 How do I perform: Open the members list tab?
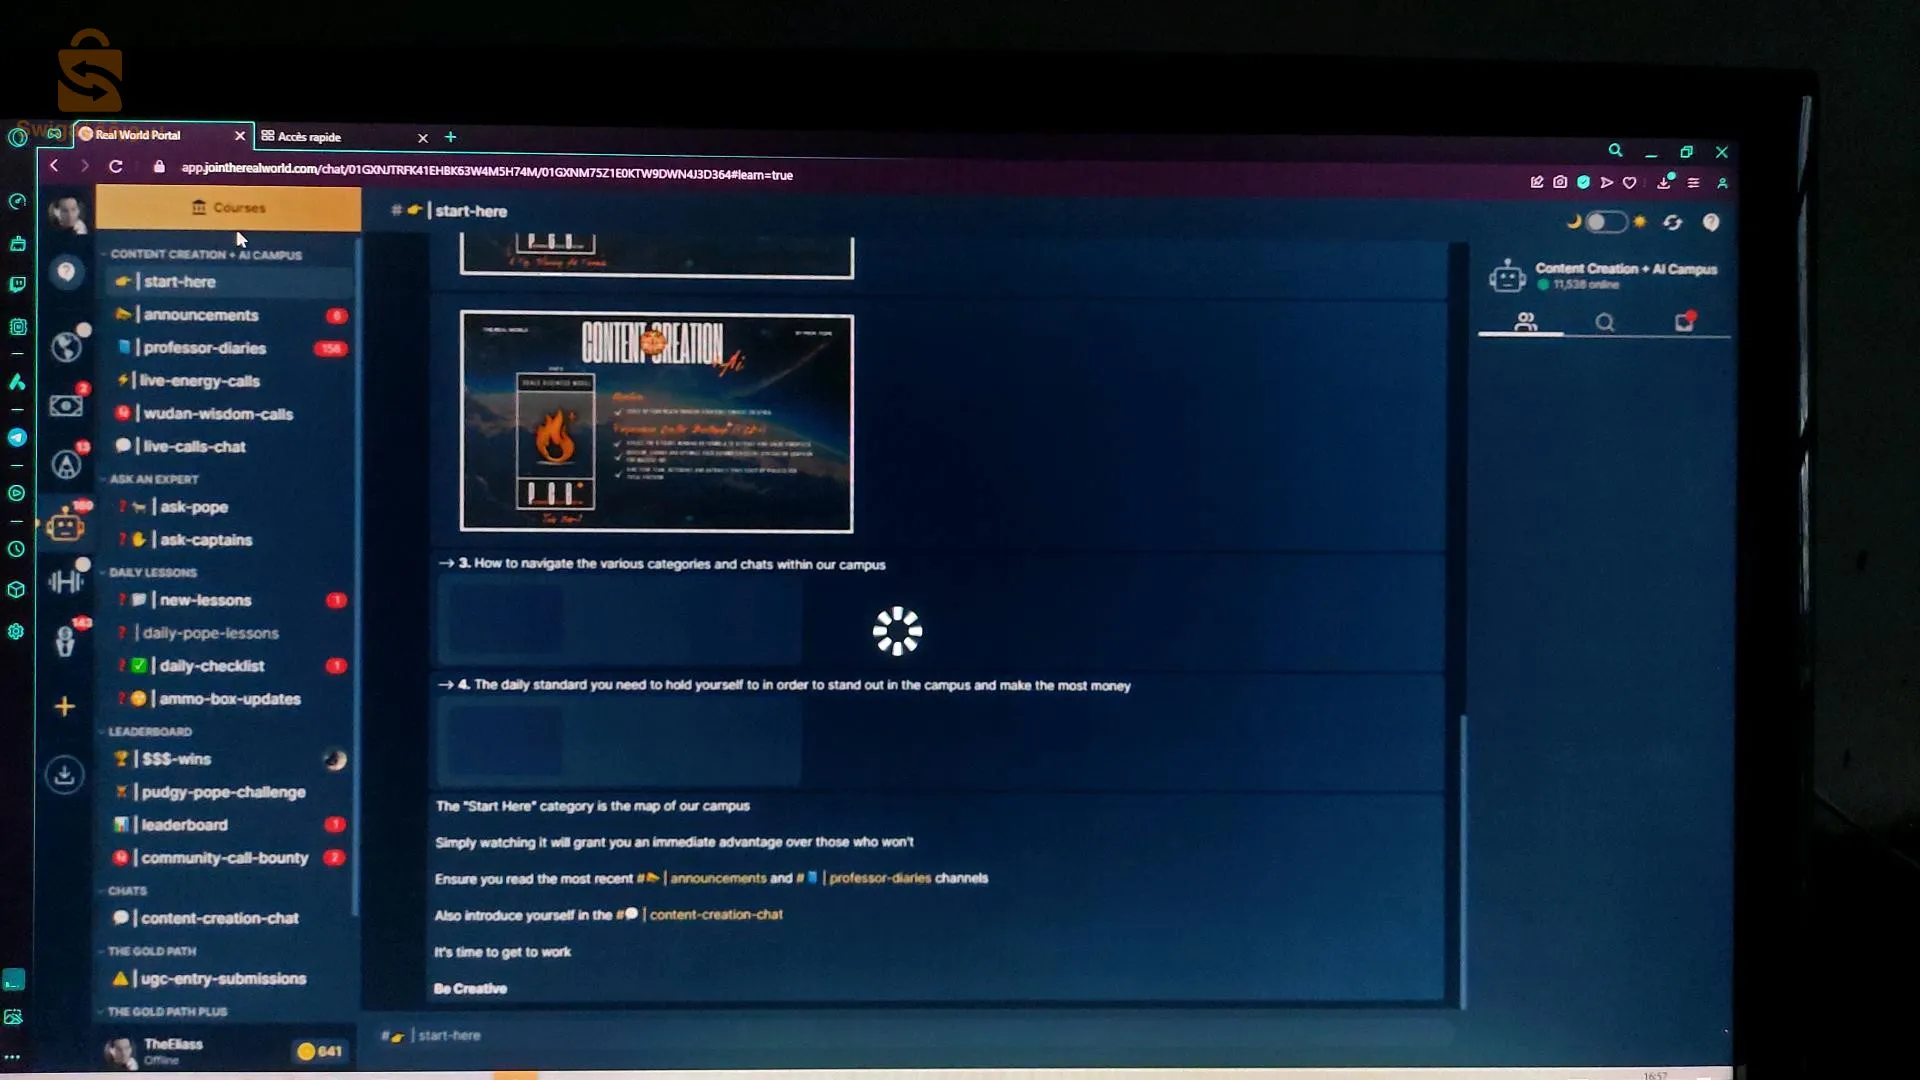pyautogui.click(x=1525, y=322)
